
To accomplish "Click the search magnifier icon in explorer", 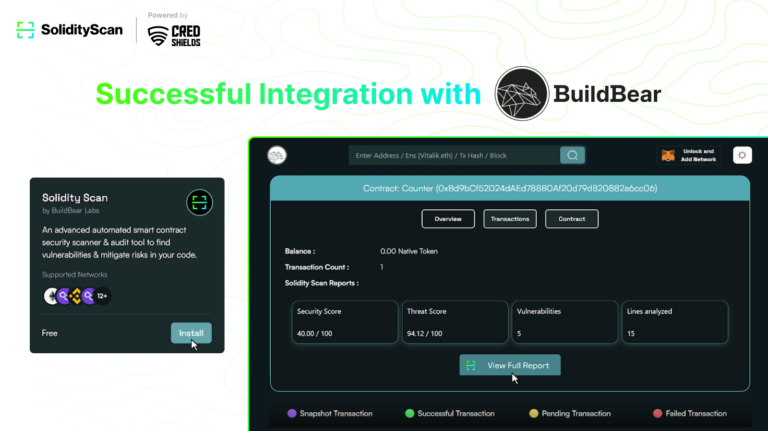I will click(x=572, y=155).
